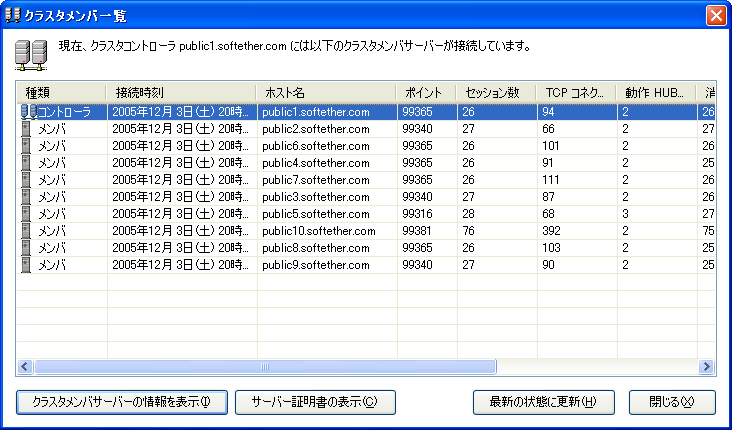
Task: Click the horizontal scrollbar thumb
Action: point(265,367)
